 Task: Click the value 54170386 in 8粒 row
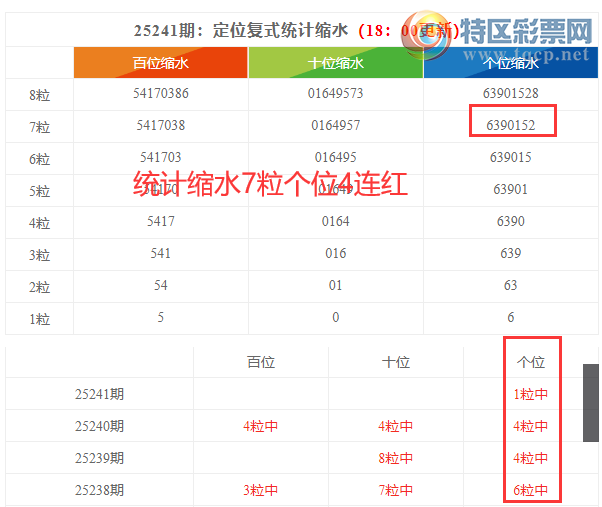pyautogui.click(x=161, y=93)
